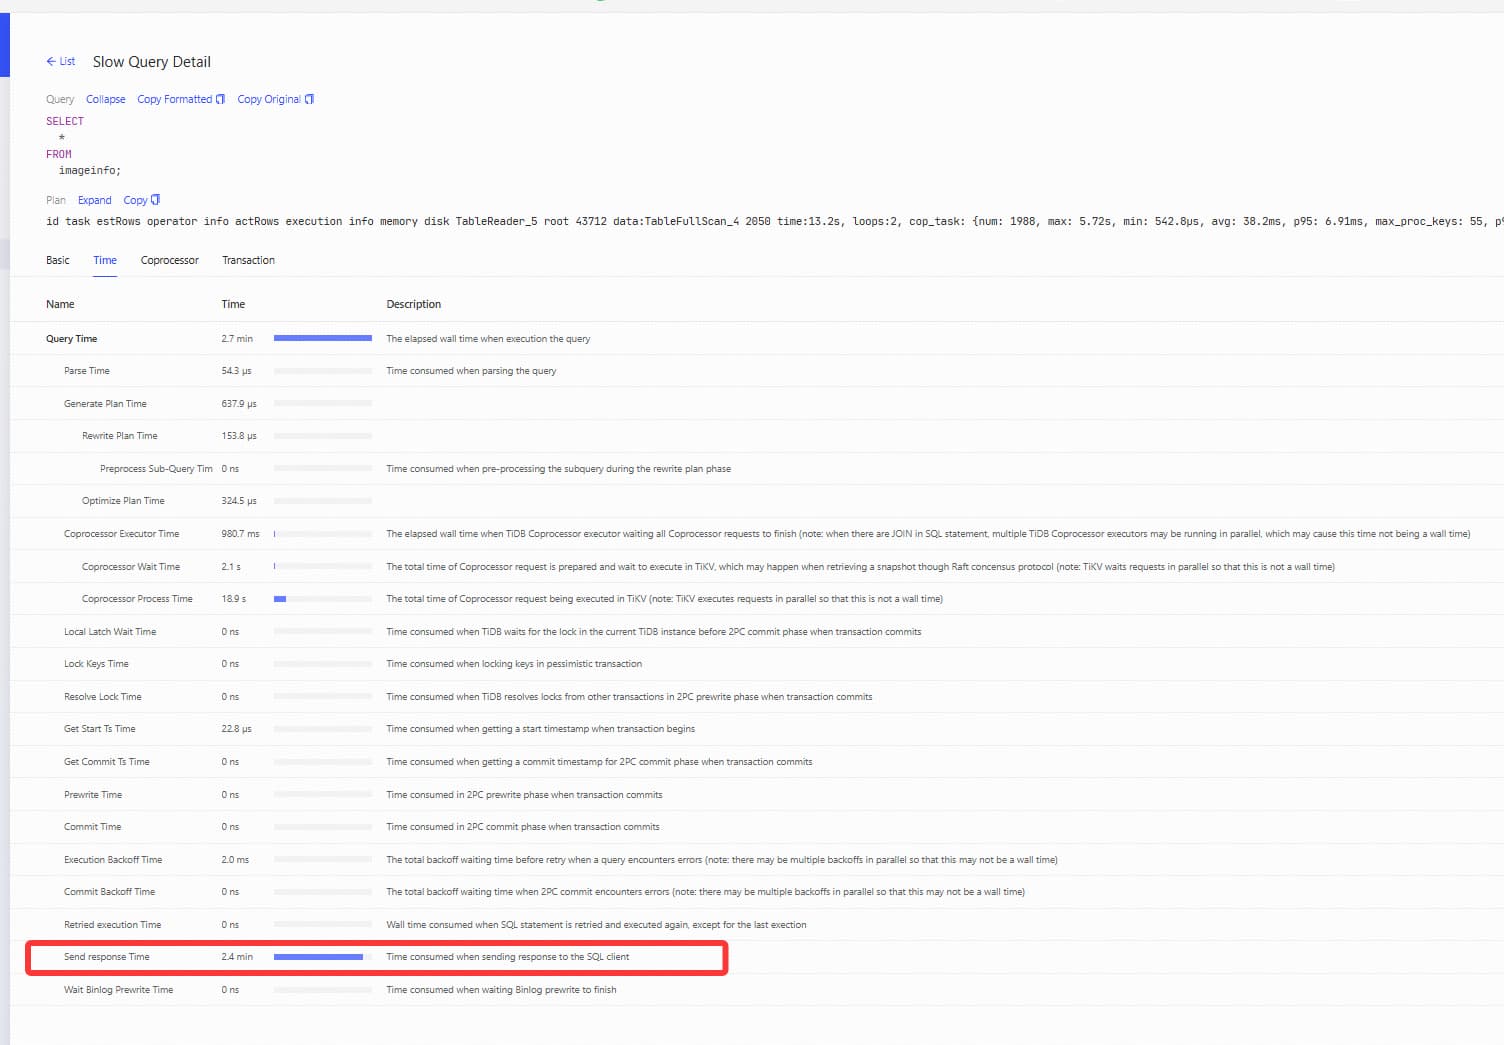Screen dimensions: 1504x1045
Task: Click the 980.7 ms executor time value
Action: pos(240,534)
